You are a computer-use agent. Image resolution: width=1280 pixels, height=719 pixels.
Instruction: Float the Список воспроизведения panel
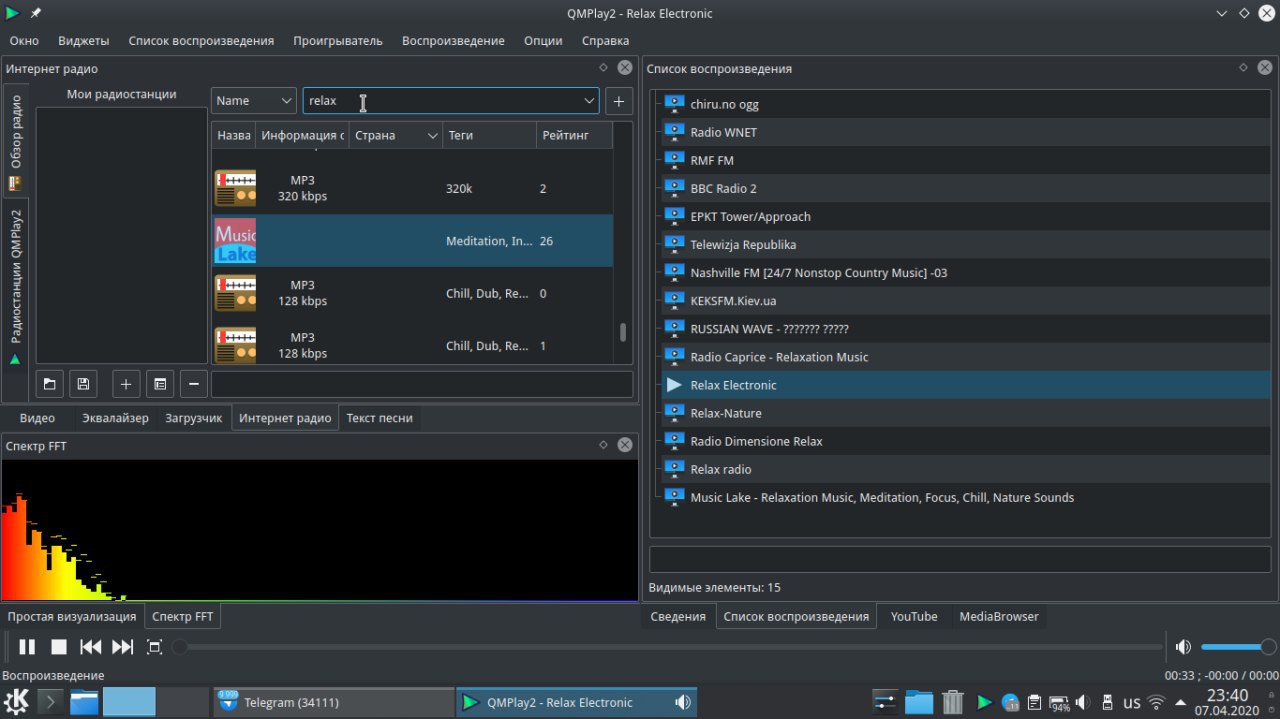click(1243, 68)
